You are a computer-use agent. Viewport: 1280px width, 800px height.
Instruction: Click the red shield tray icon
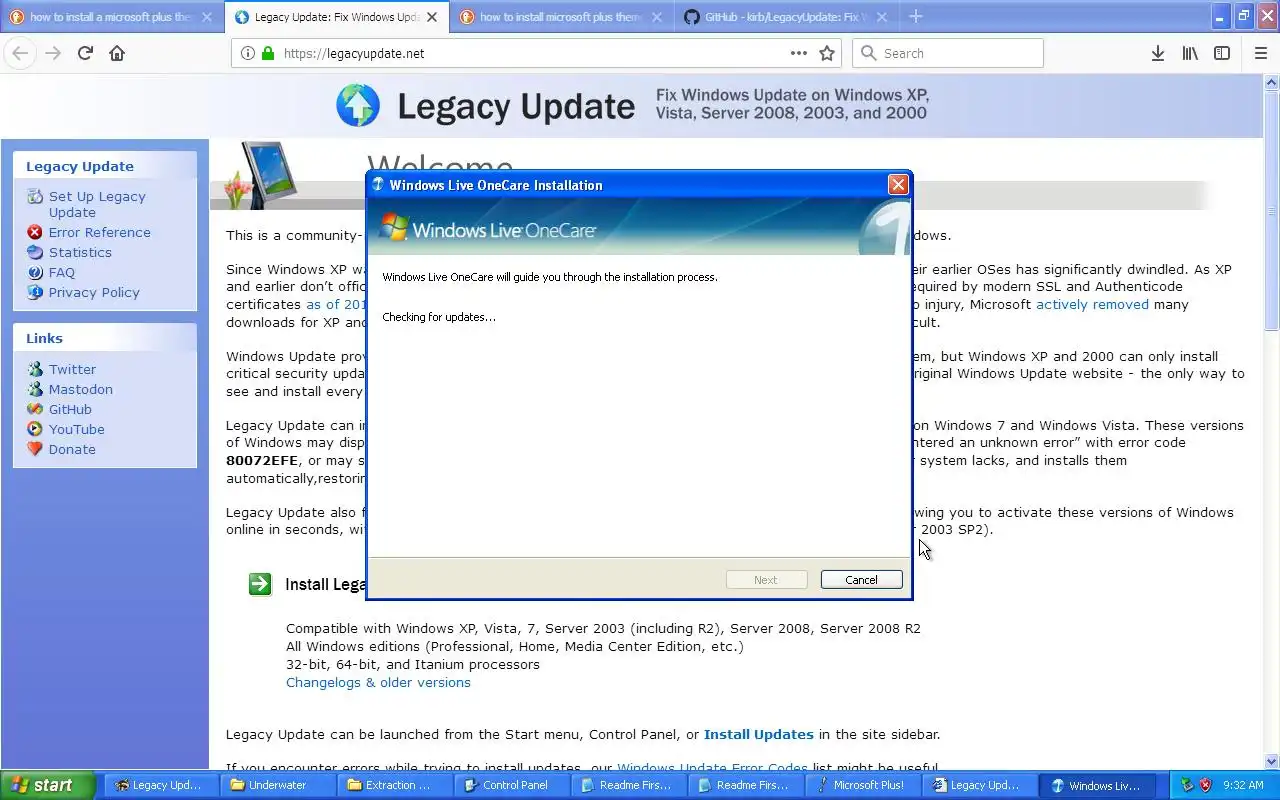1205,785
